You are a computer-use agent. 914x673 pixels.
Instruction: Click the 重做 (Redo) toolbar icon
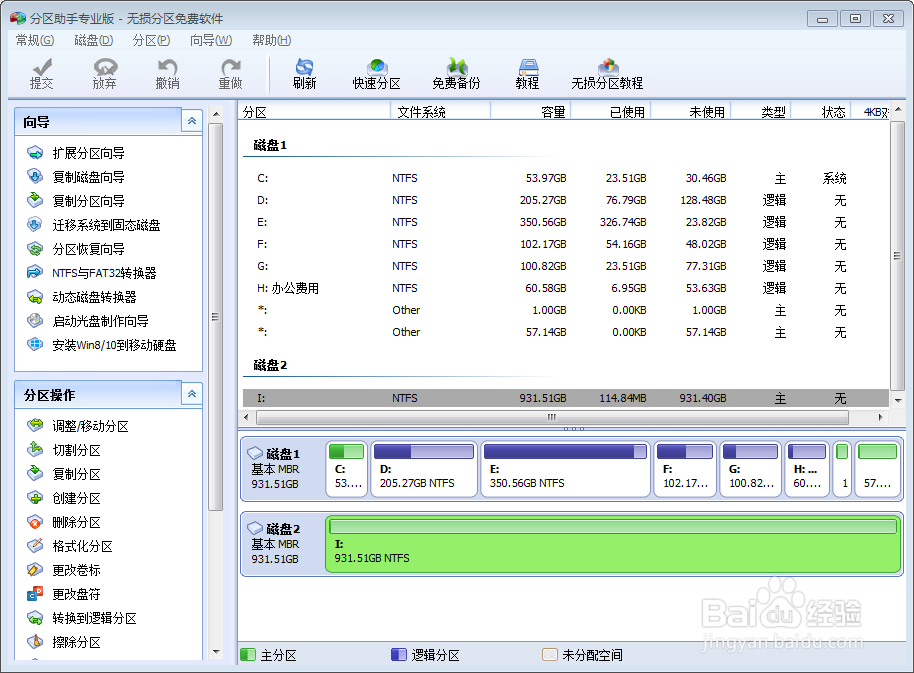click(230, 74)
